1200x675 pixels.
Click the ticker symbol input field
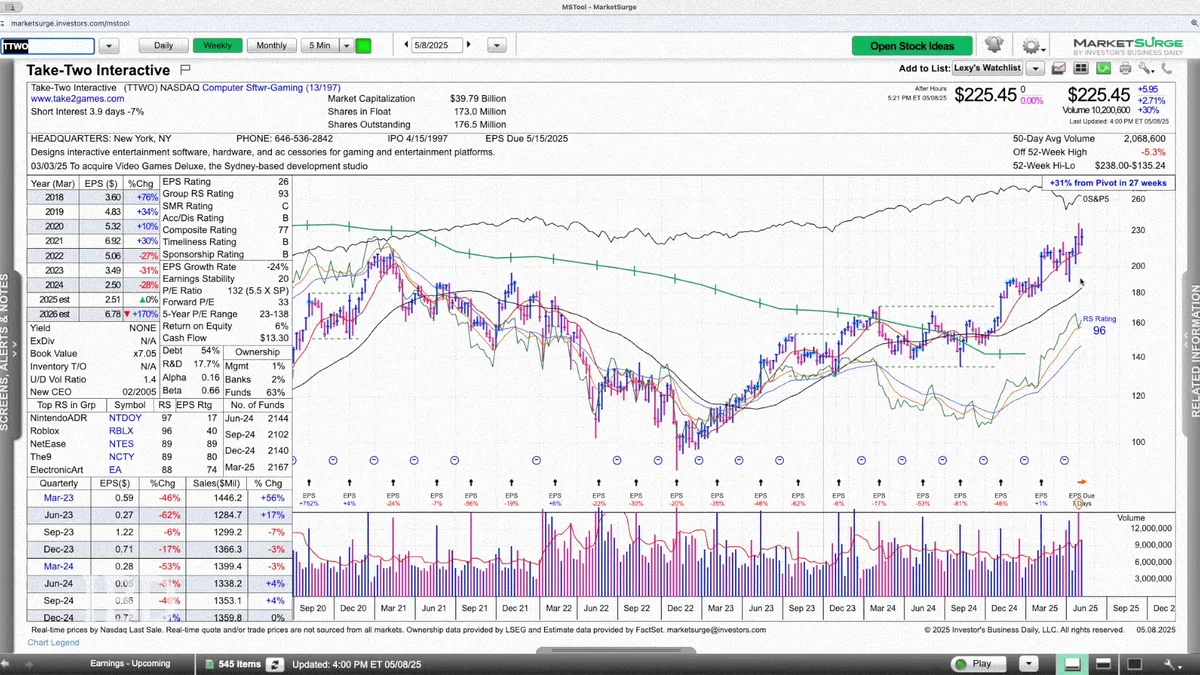(47, 46)
